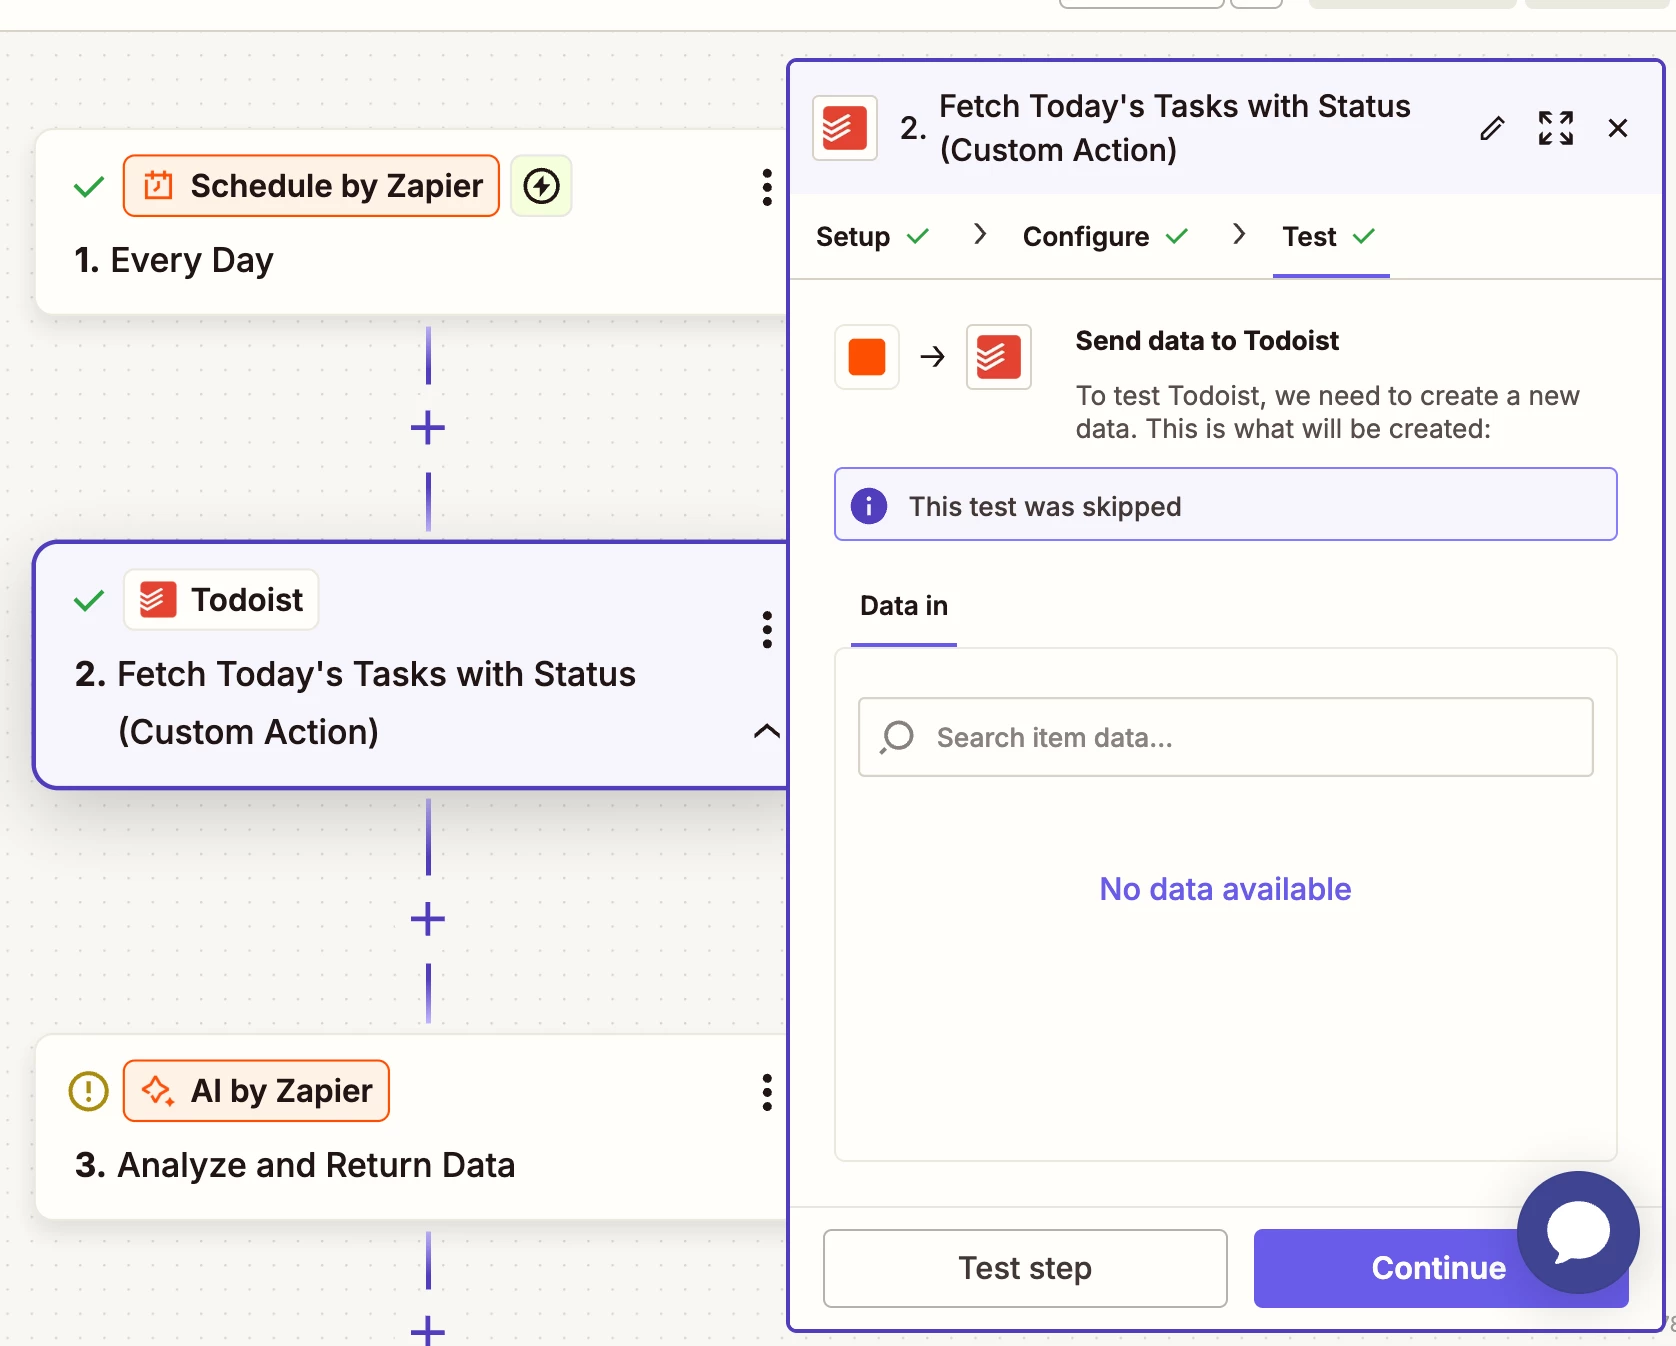Switch to the Setup tab
This screenshot has width=1676, height=1346.
click(x=872, y=237)
